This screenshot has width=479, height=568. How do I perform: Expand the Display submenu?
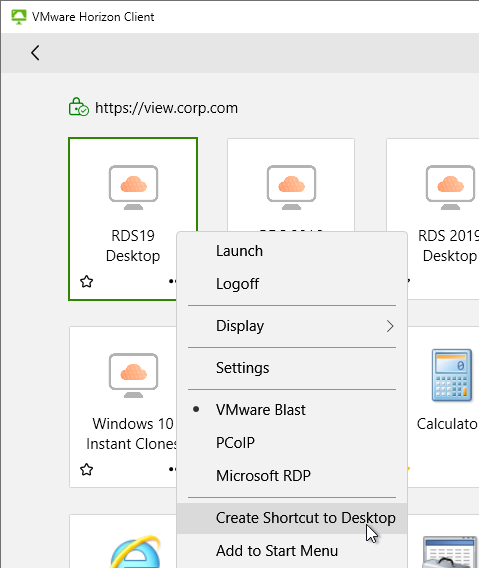pos(292,326)
